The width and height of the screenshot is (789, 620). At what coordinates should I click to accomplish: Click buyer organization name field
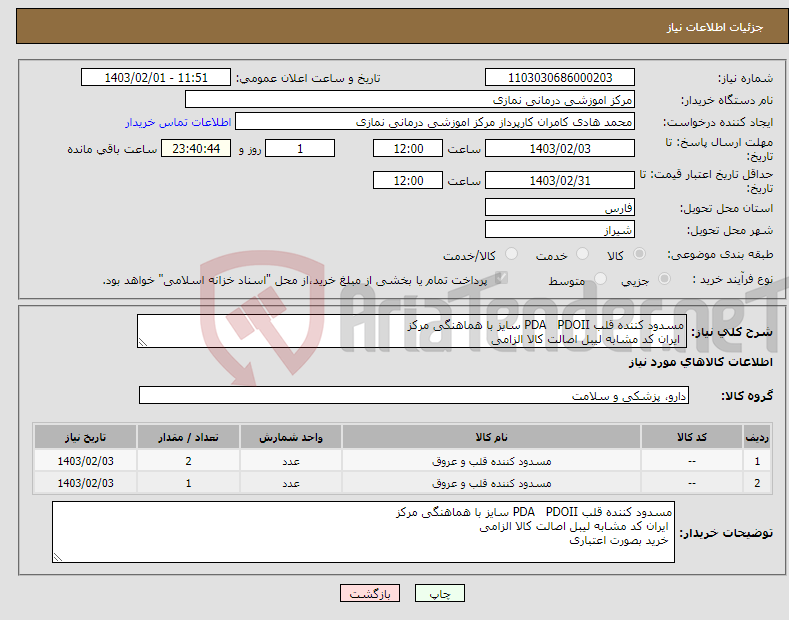(x=410, y=100)
